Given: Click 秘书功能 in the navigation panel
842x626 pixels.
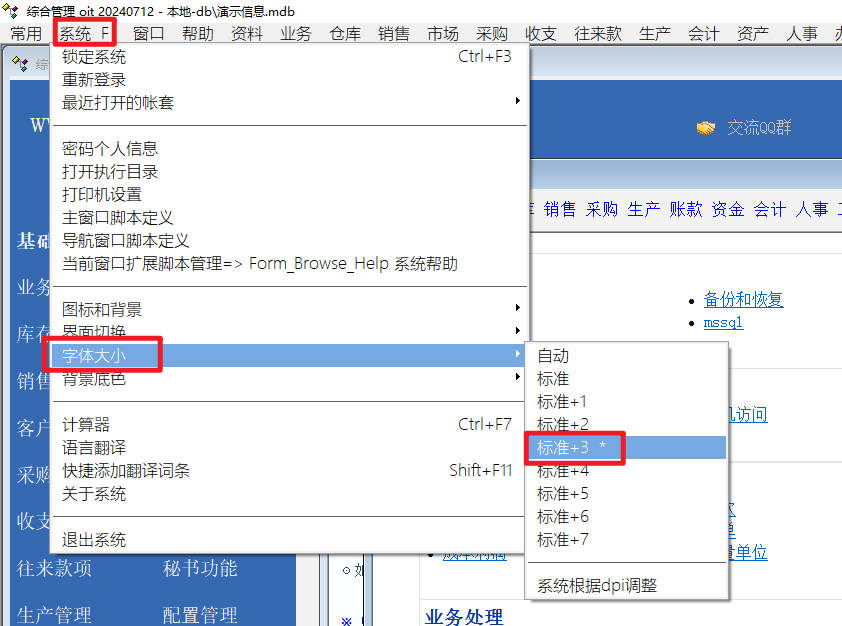Looking at the screenshot, I should (x=200, y=568).
